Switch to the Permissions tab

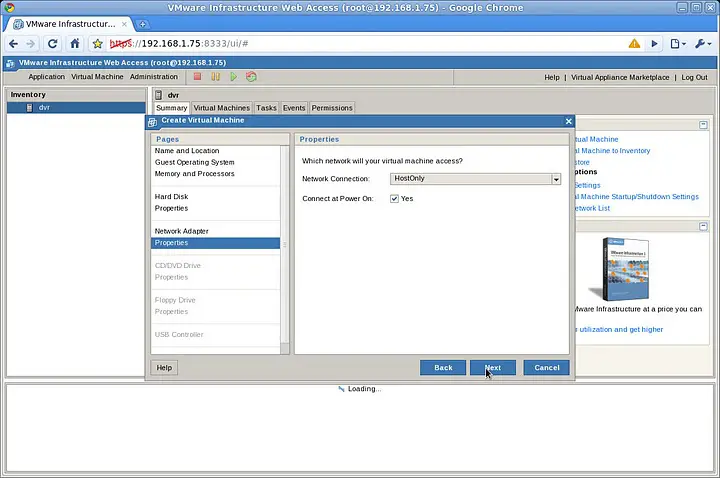331,108
